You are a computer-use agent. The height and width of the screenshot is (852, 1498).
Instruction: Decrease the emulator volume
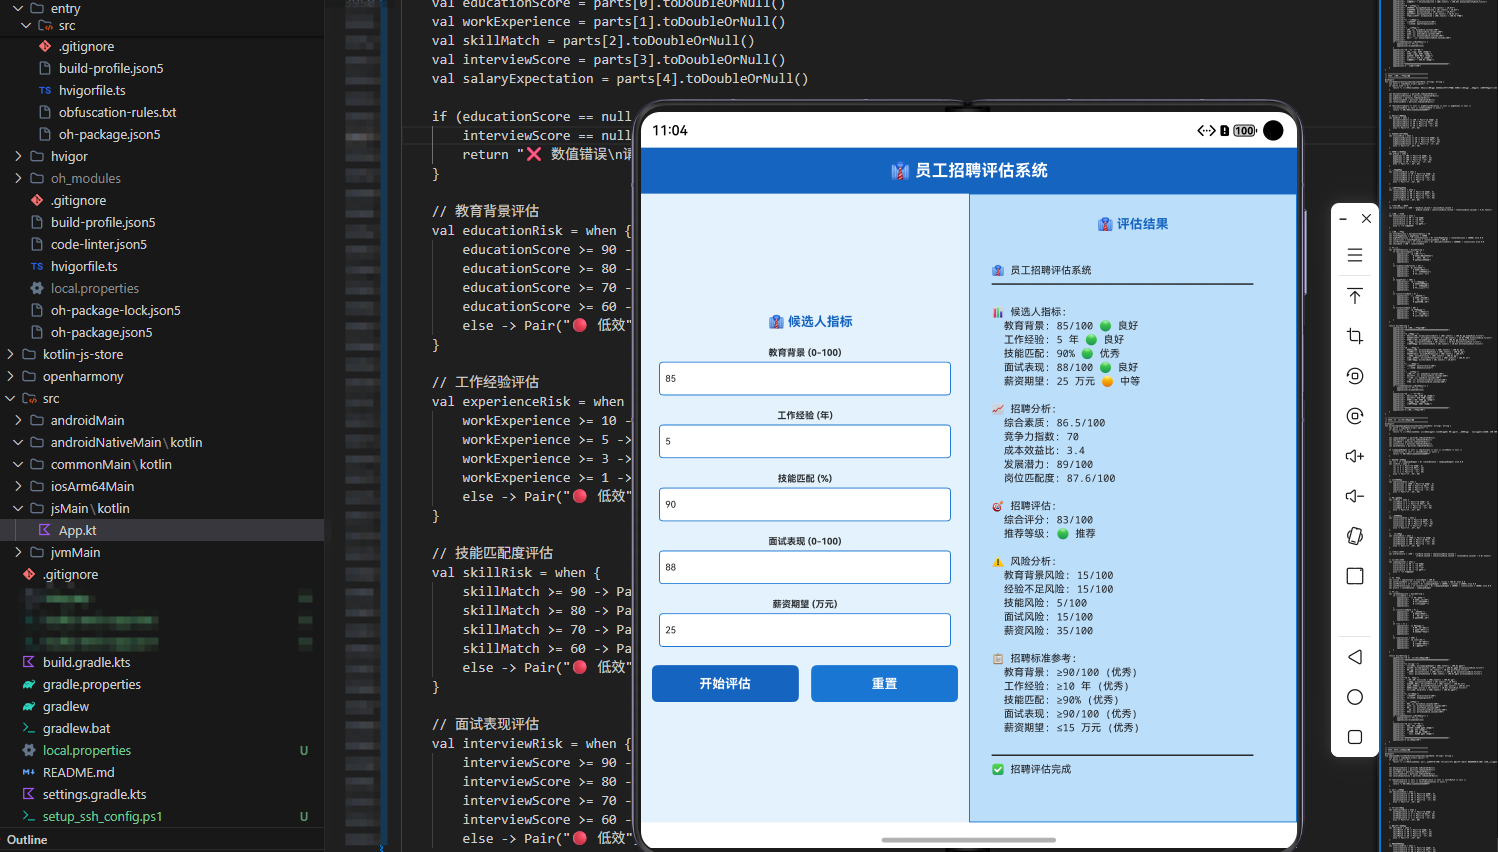pyautogui.click(x=1355, y=496)
